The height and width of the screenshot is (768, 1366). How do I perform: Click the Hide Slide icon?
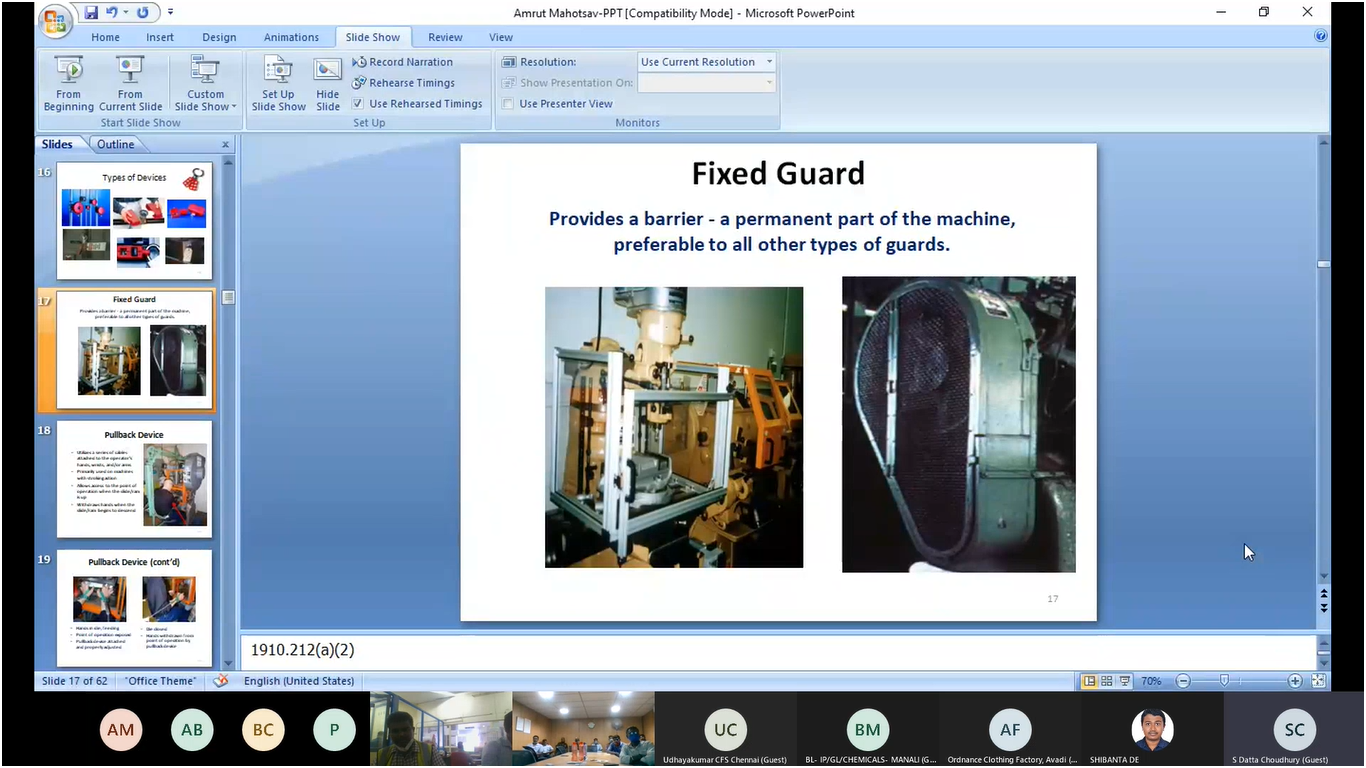[x=328, y=83]
